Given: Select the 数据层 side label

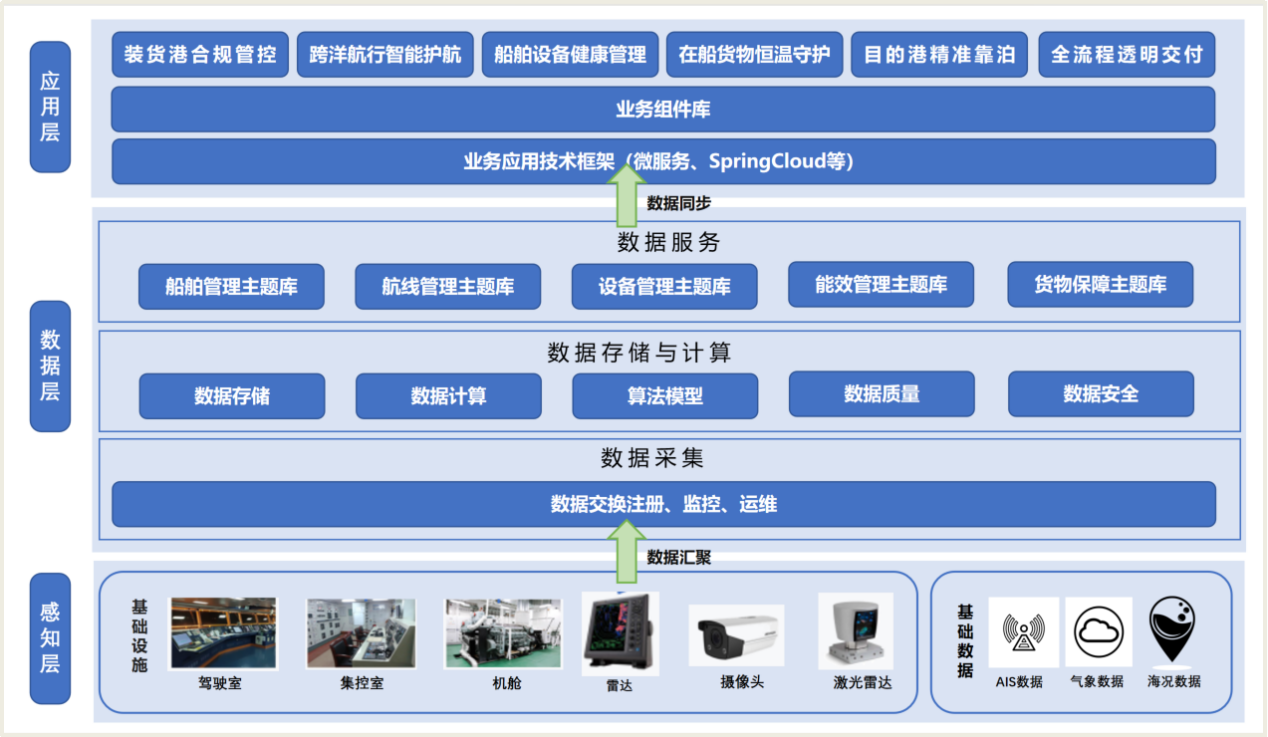Looking at the screenshot, I should (x=50, y=366).
